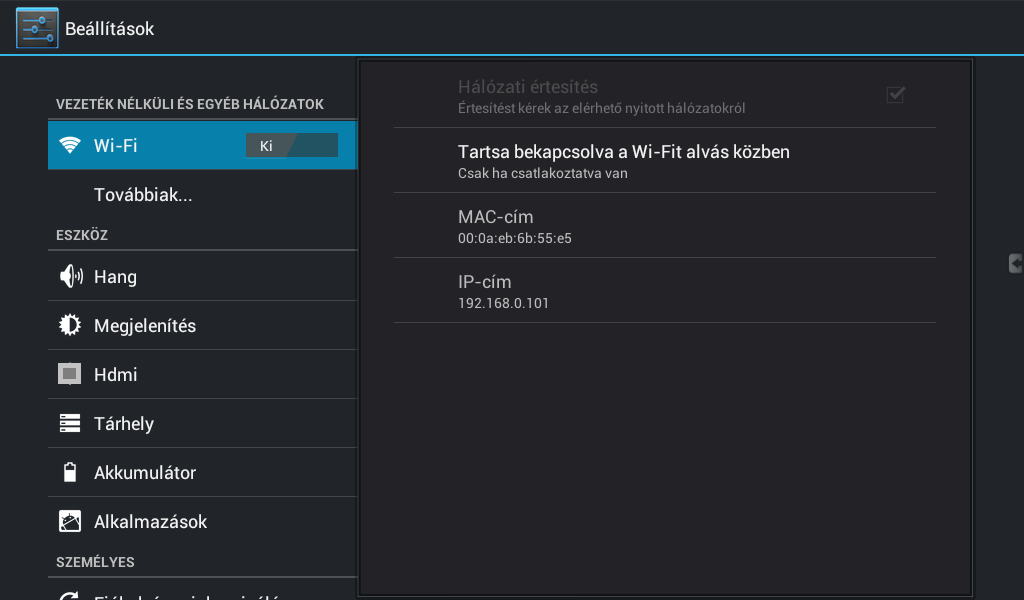Select the Wi-Fi signal icon

(x=70, y=145)
